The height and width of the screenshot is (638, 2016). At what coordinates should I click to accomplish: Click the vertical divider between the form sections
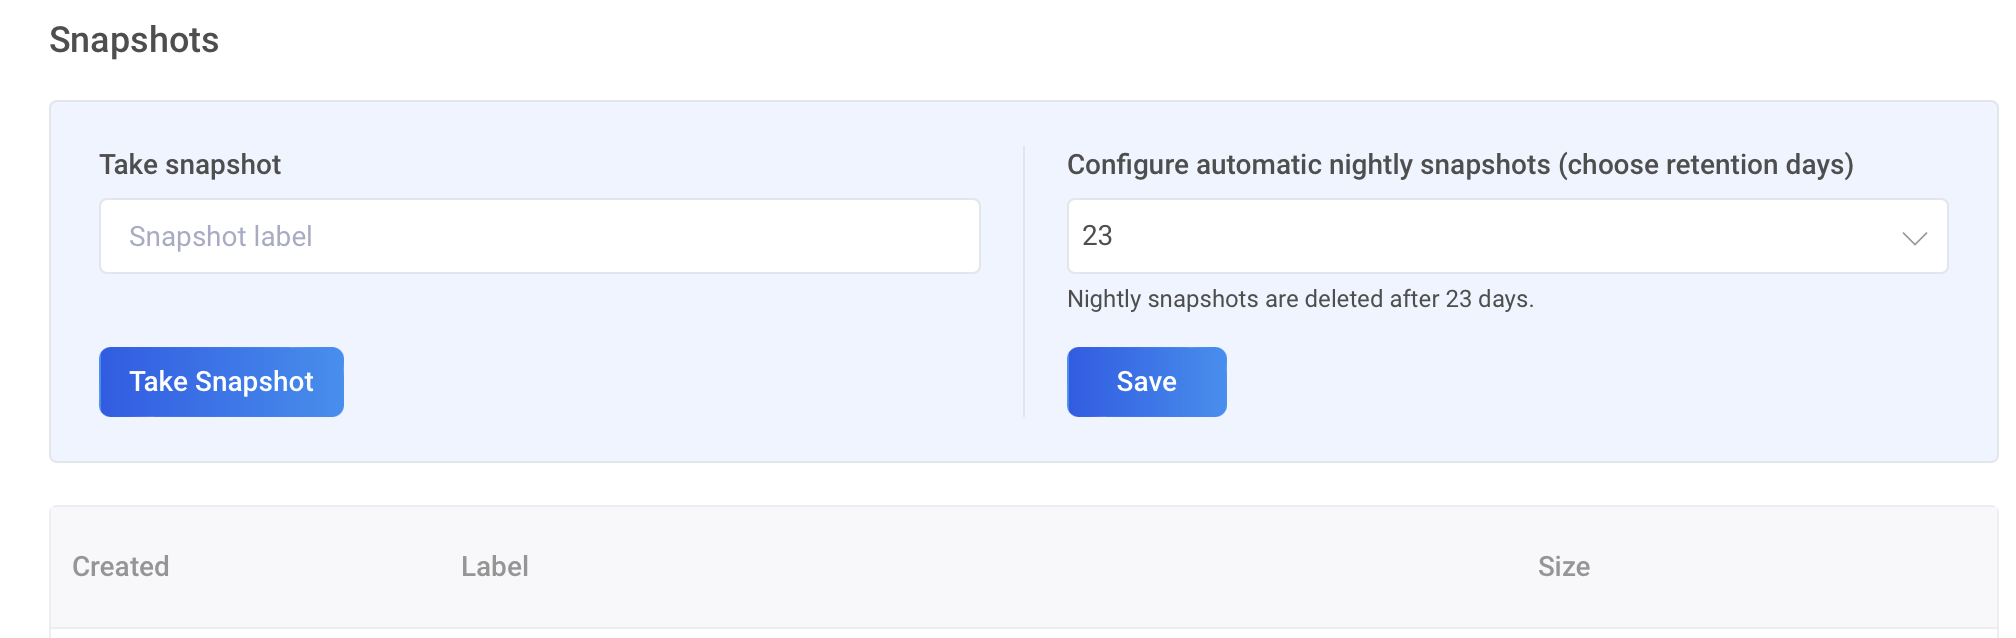pos(1024,281)
